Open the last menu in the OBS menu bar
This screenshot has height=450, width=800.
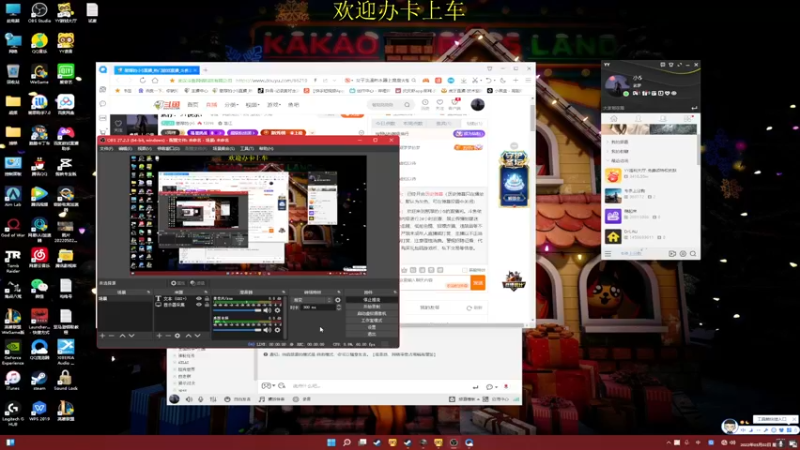click(266, 148)
